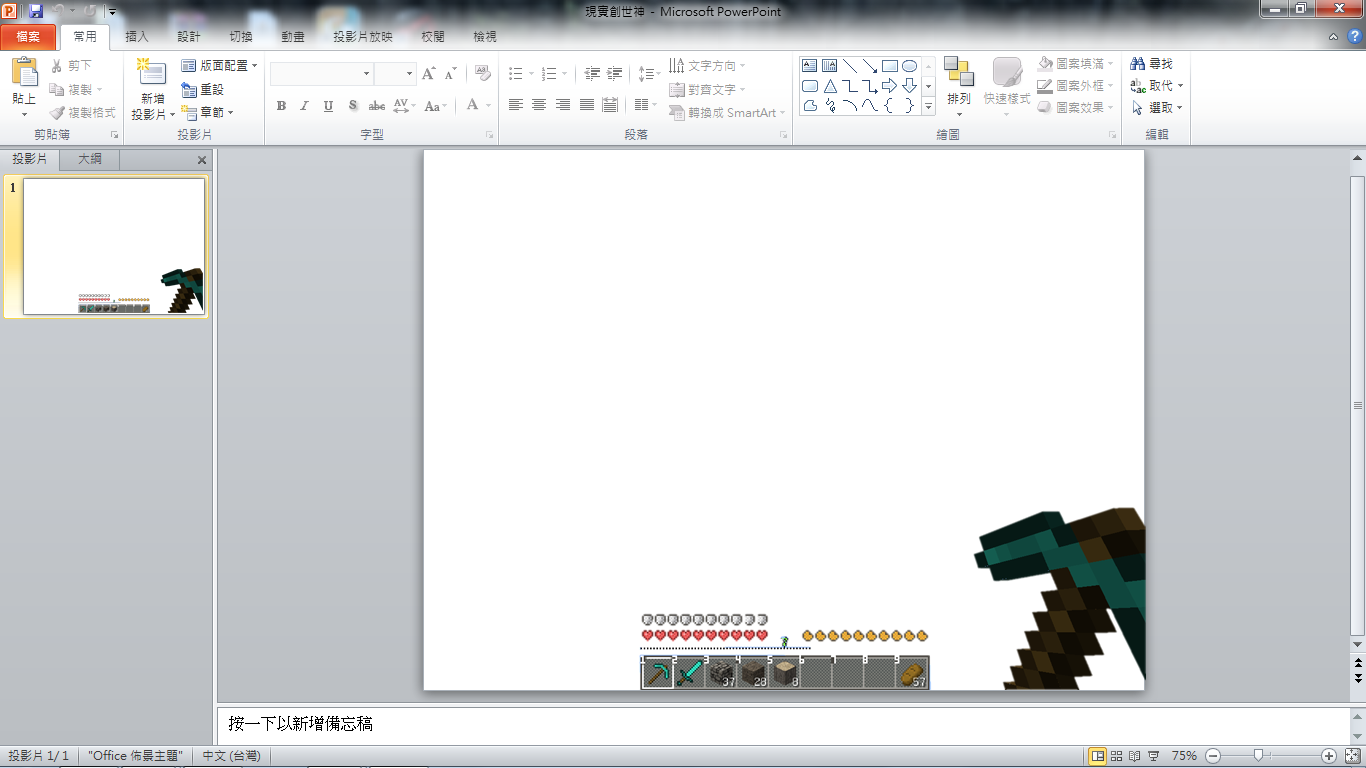Expand the 章節 section dropdown
This screenshot has width=1366, height=768.
click(231, 113)
